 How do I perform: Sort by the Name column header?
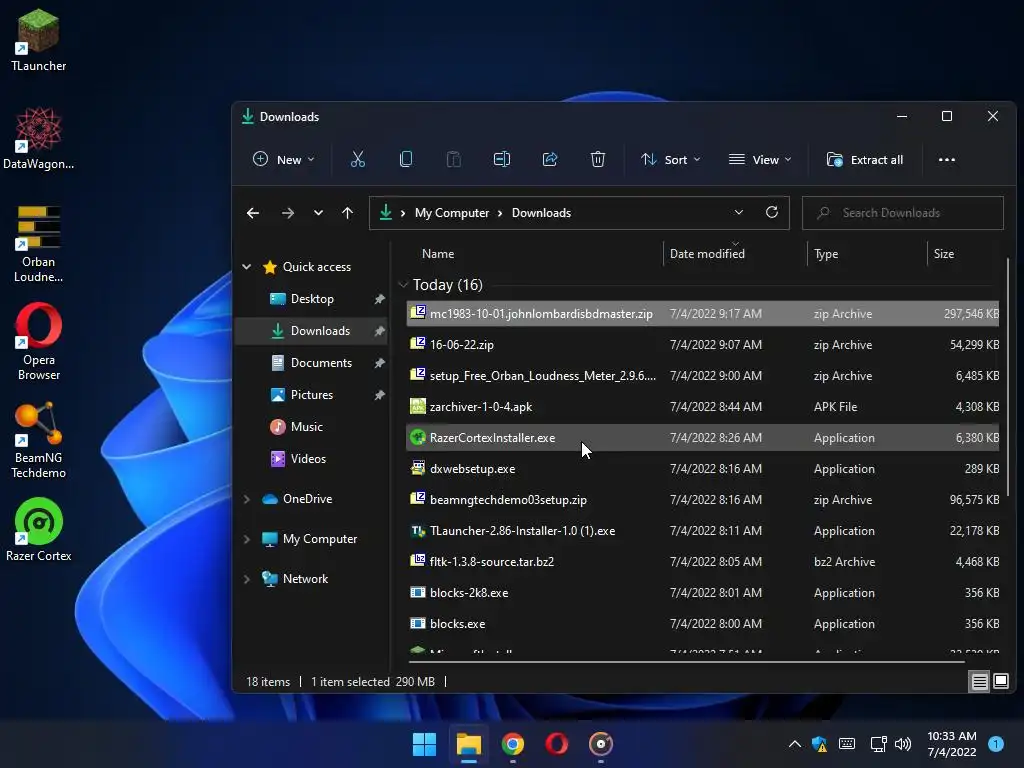[x=438, y=253]
